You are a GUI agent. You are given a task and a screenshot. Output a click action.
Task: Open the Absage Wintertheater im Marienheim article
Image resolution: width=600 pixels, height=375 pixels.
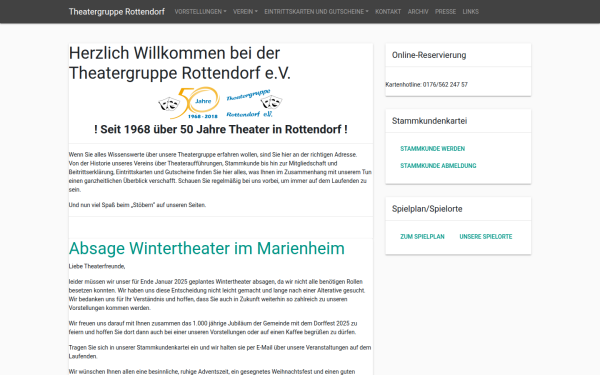[x=207, y=248]
